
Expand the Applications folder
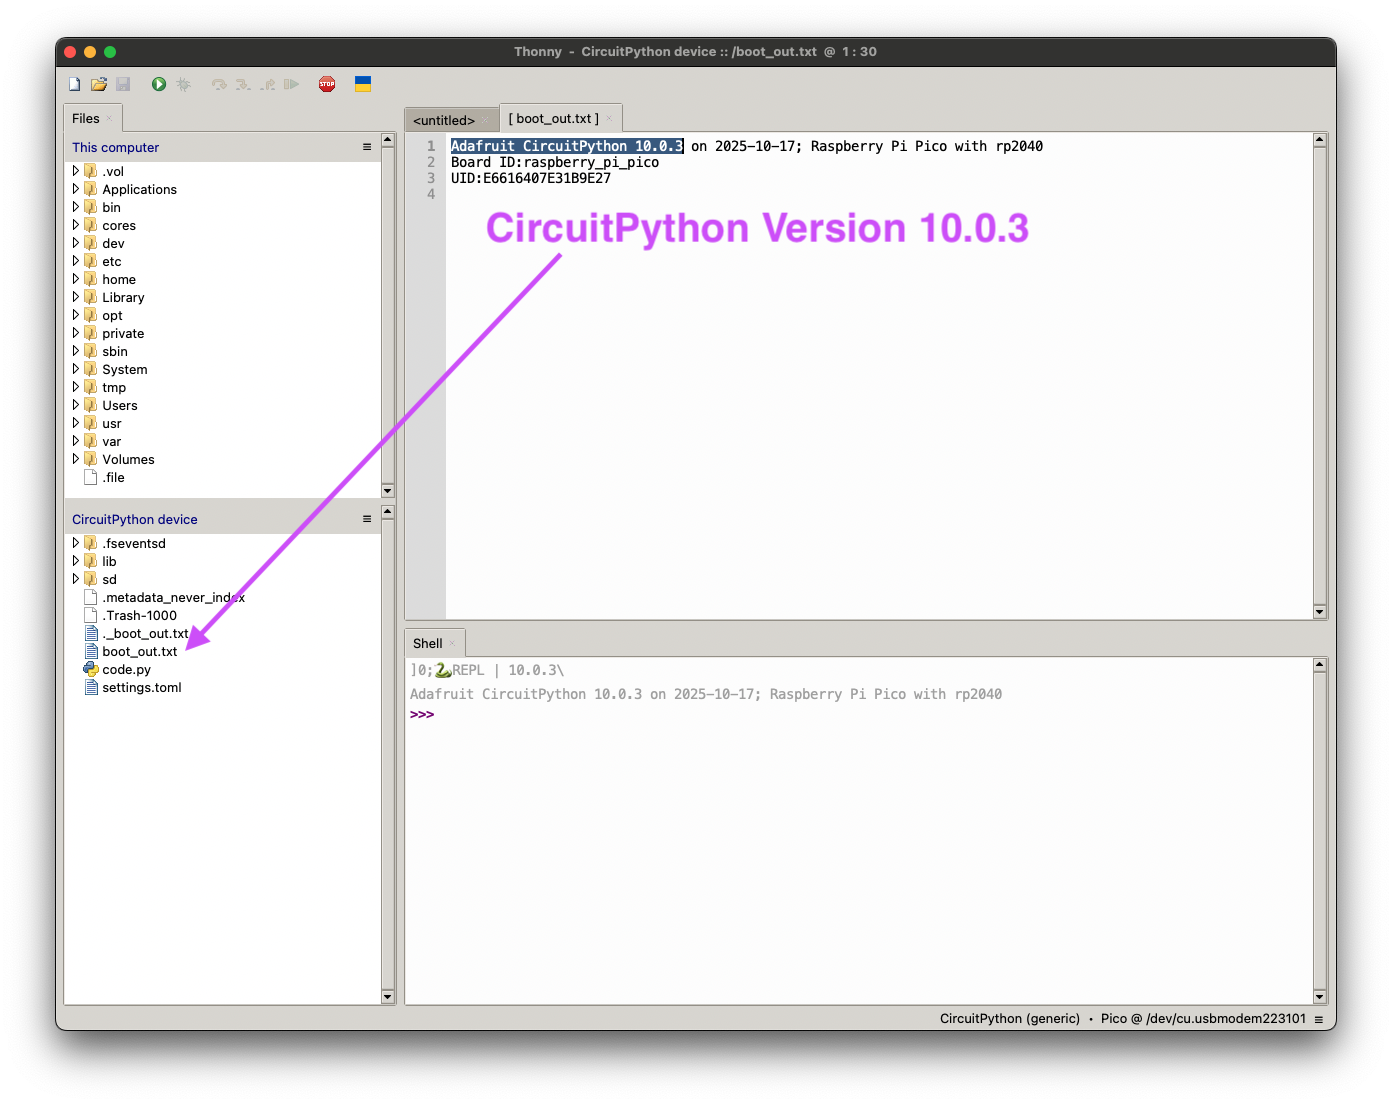coord(75,189)
